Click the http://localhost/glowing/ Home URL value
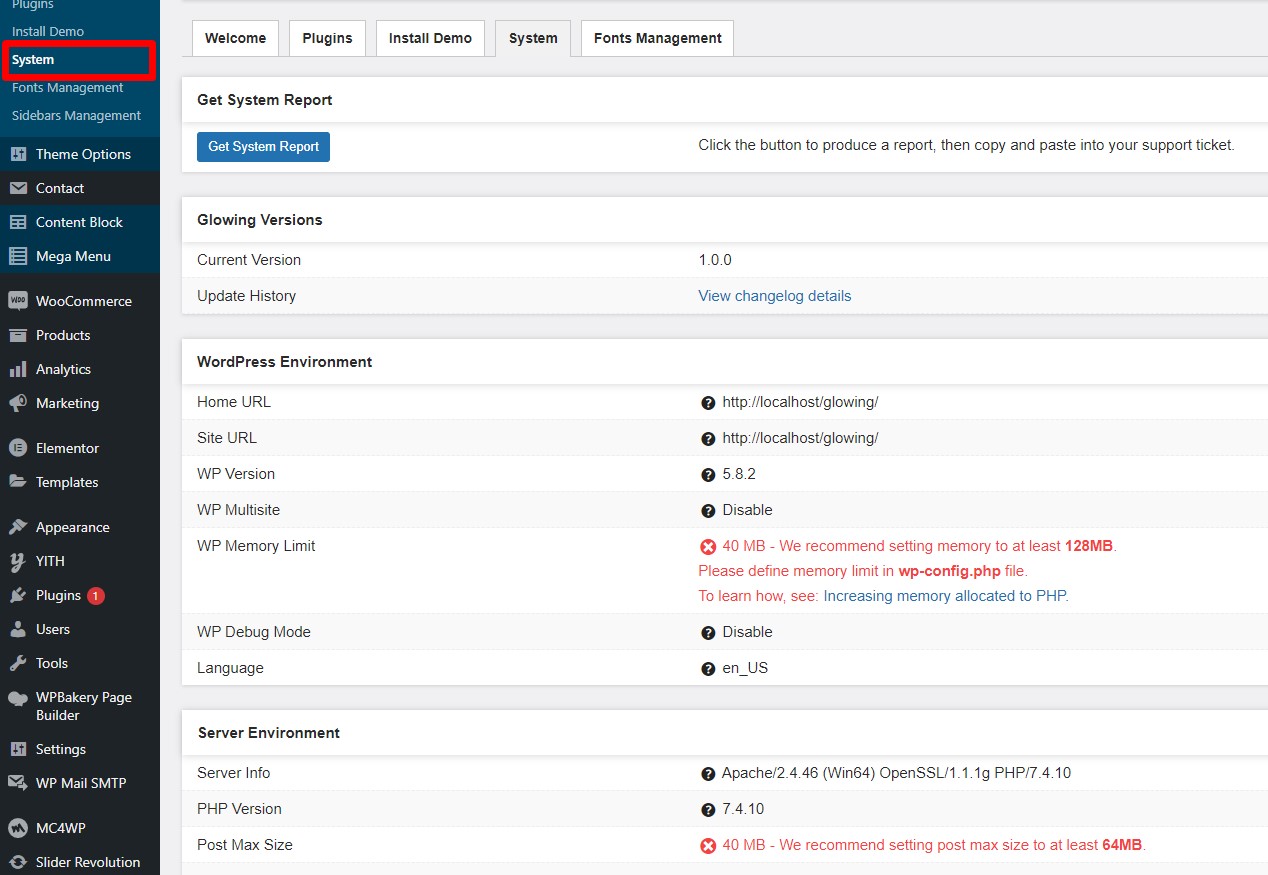1268x875 pixels. [800, 402]
